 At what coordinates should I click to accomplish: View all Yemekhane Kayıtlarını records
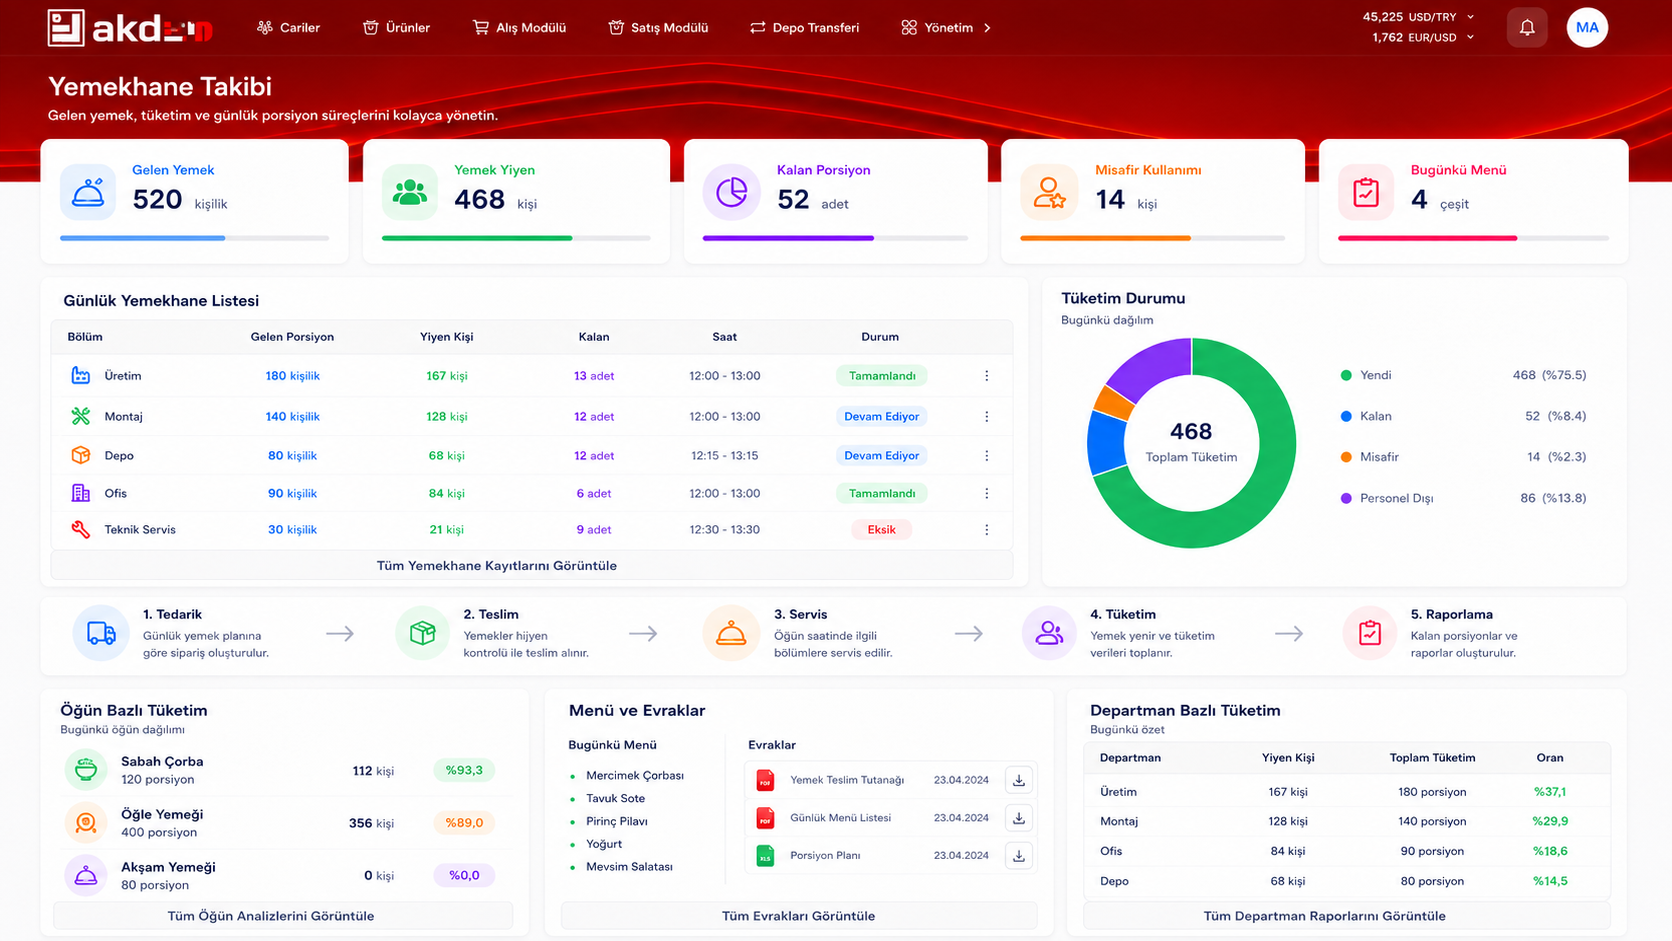(532, 566)
